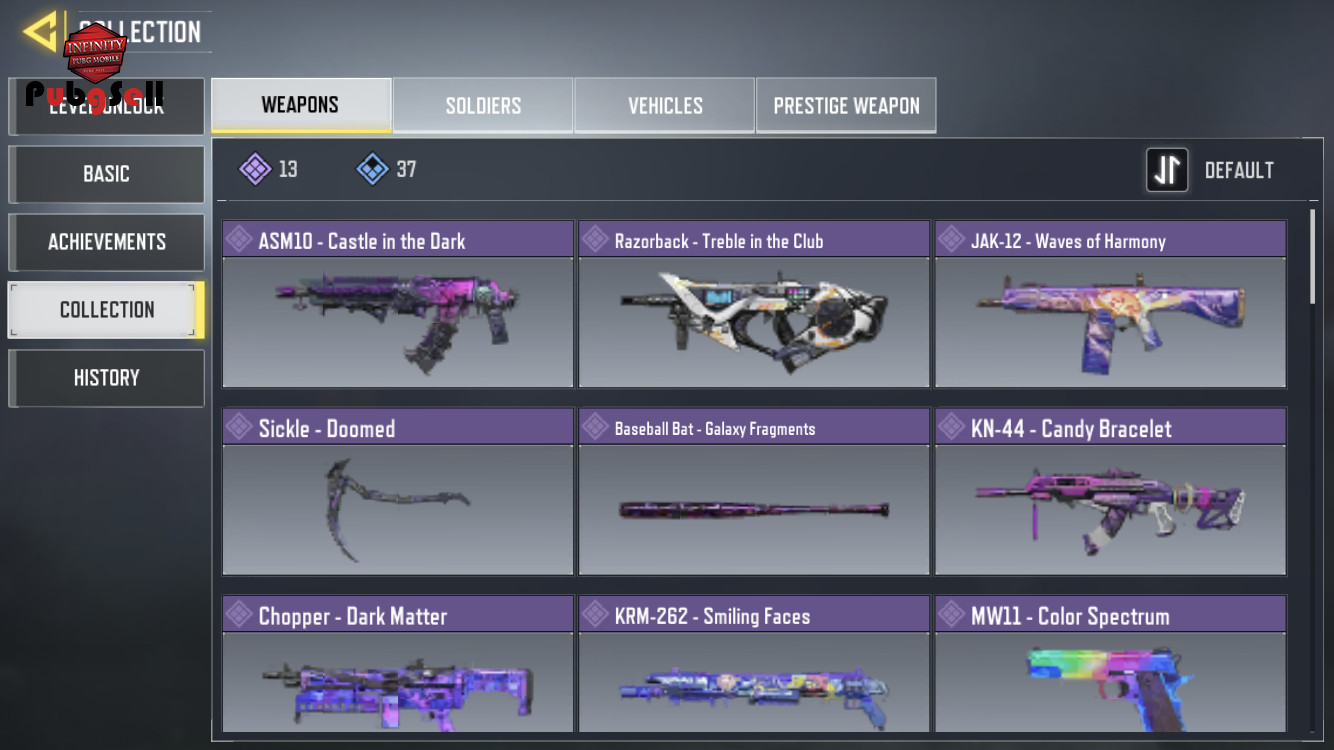Click rarity icon beside Razorback title
Image resolution: width=1334 pixels, height=750 pixels.
[x=595, y=239]
